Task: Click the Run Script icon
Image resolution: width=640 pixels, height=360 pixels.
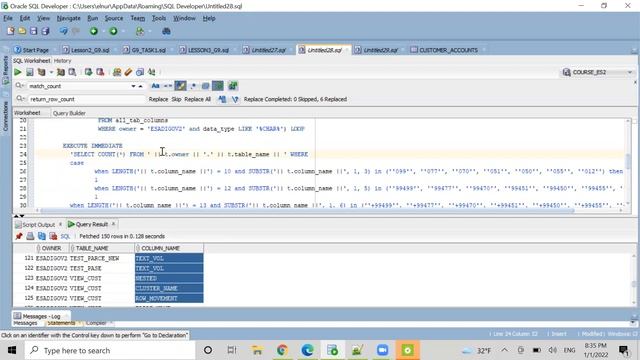Action: click(29, 72)
